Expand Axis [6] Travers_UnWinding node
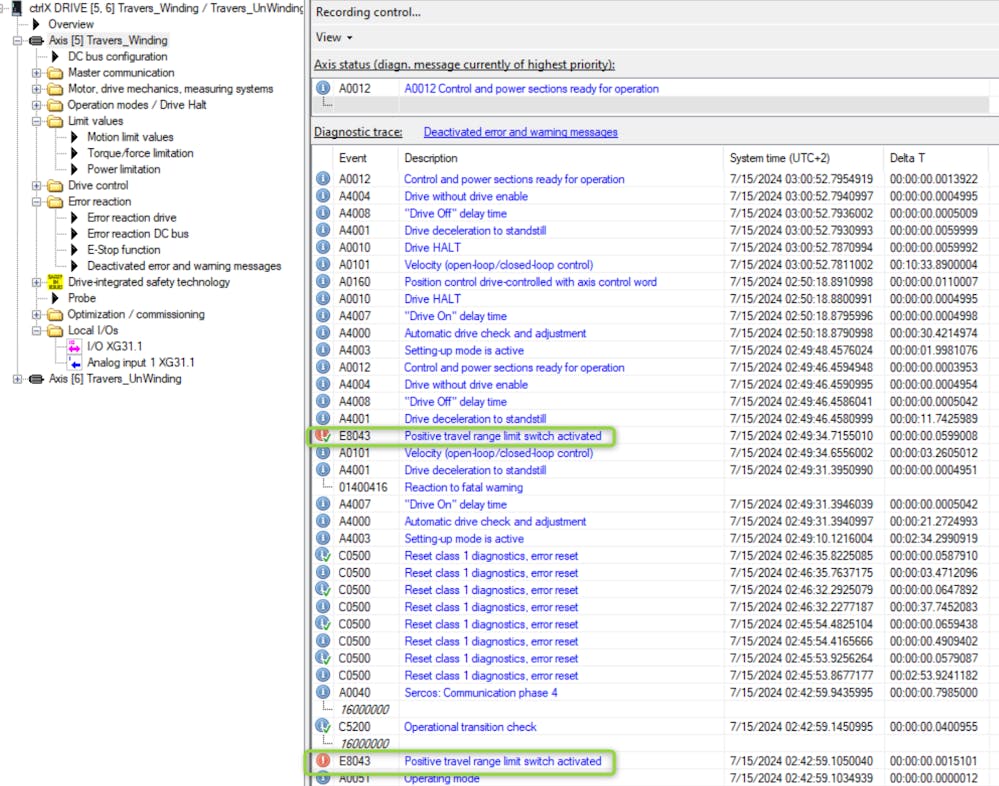Viewport: 999px width, 786px height. 17,379
